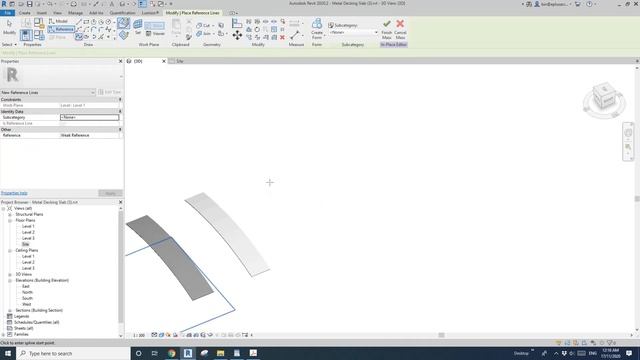Close the Project Browser panel
Screen dimensions: 640x360
[x=120, y=202]
